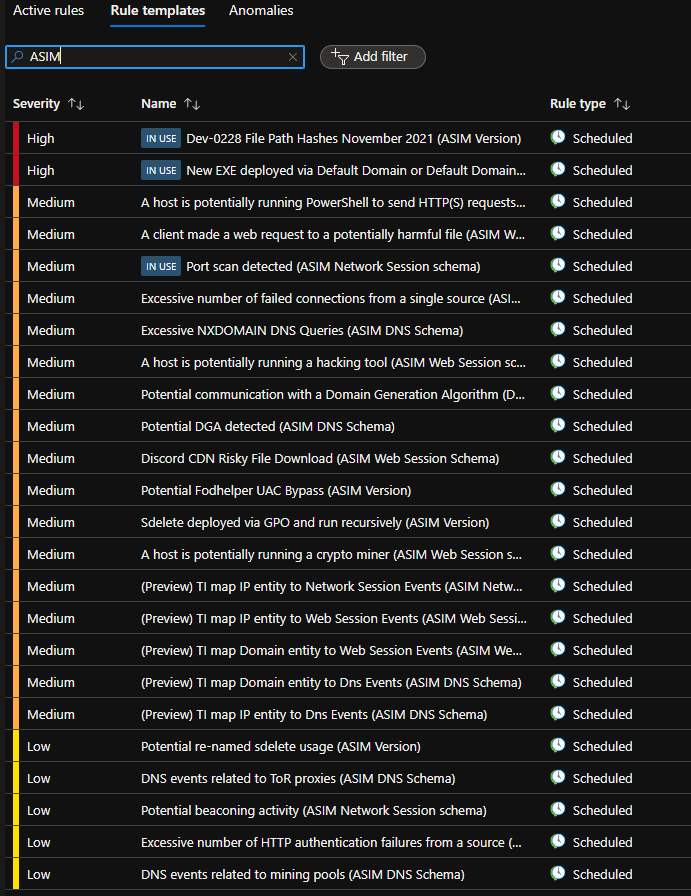The width and height of the screenshot is (691, 896).
Task: Select TI map Domain to Web Session Events
Action: (331, 650)
